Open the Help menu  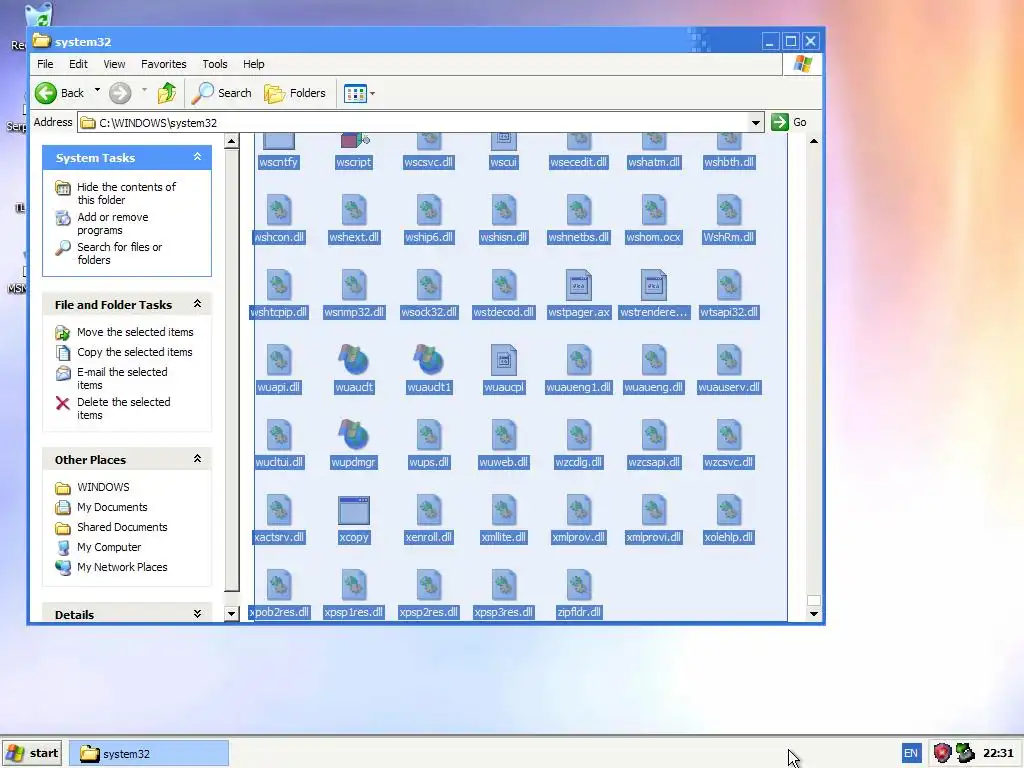(253, 64)
